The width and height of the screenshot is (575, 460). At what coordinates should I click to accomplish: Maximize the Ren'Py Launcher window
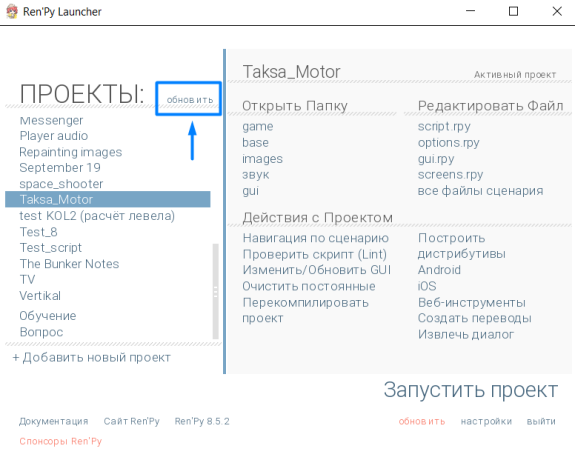click(513, 11)
